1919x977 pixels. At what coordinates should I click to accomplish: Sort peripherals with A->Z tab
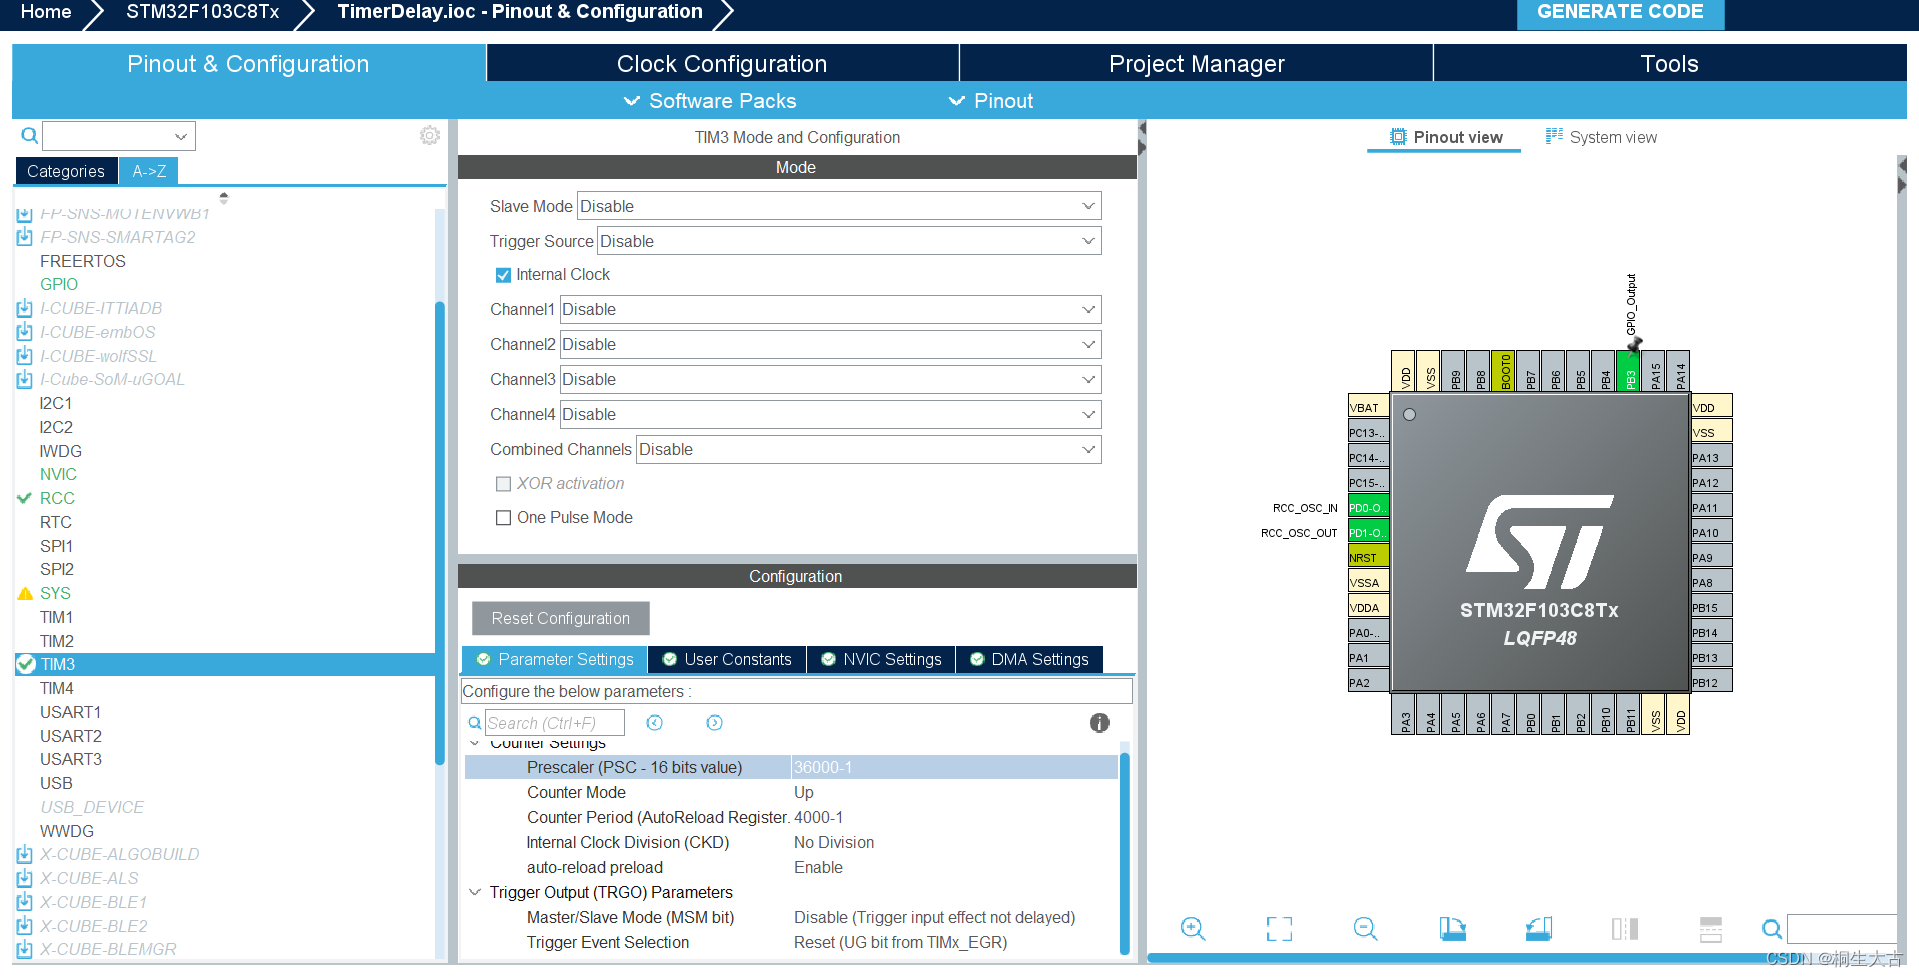point(149,171)
